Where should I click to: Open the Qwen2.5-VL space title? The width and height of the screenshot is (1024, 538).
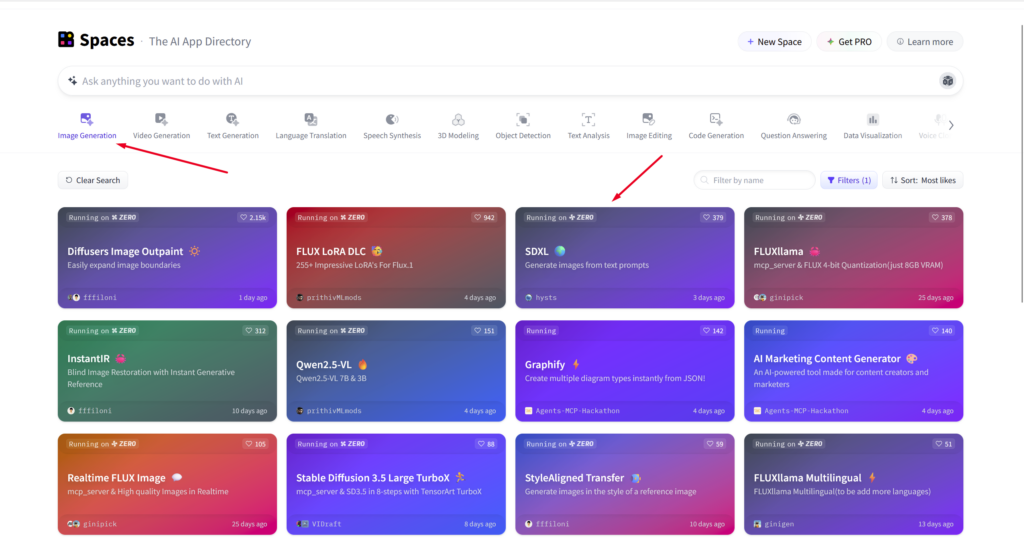click(323, 365)
